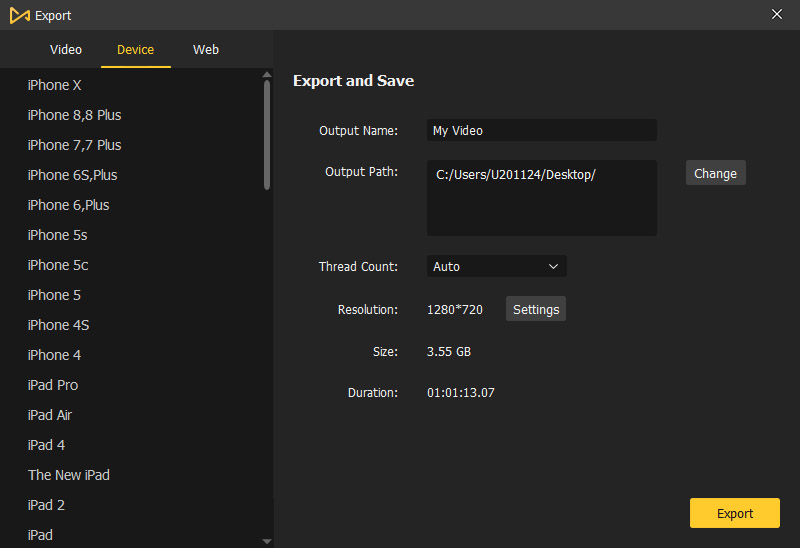The height and width of the screenshot is (548, 800).
Task: Select iPhone X from device list
Action: coord(55,85)
